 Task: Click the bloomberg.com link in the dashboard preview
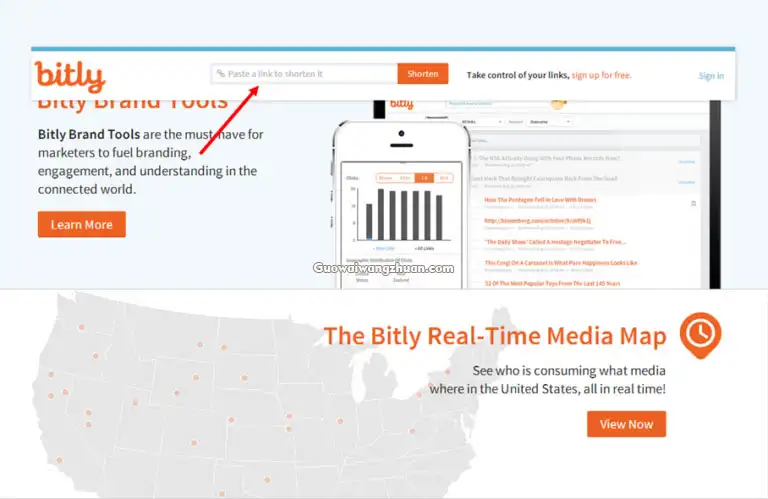pos(537,221)
